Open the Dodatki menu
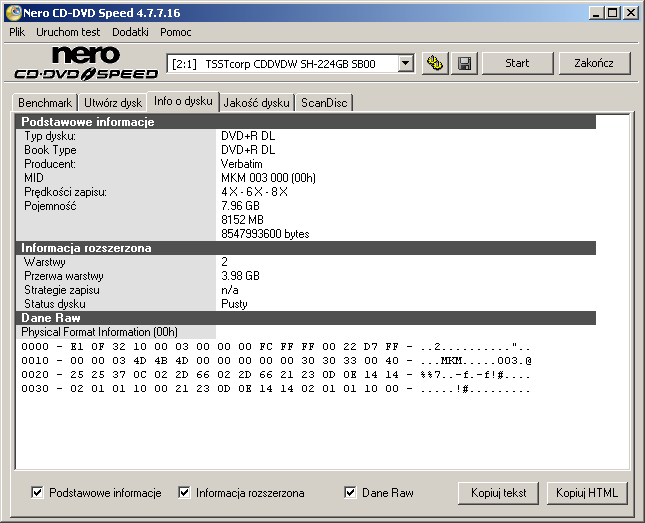 pyautogui.click(x=130, y=32)
